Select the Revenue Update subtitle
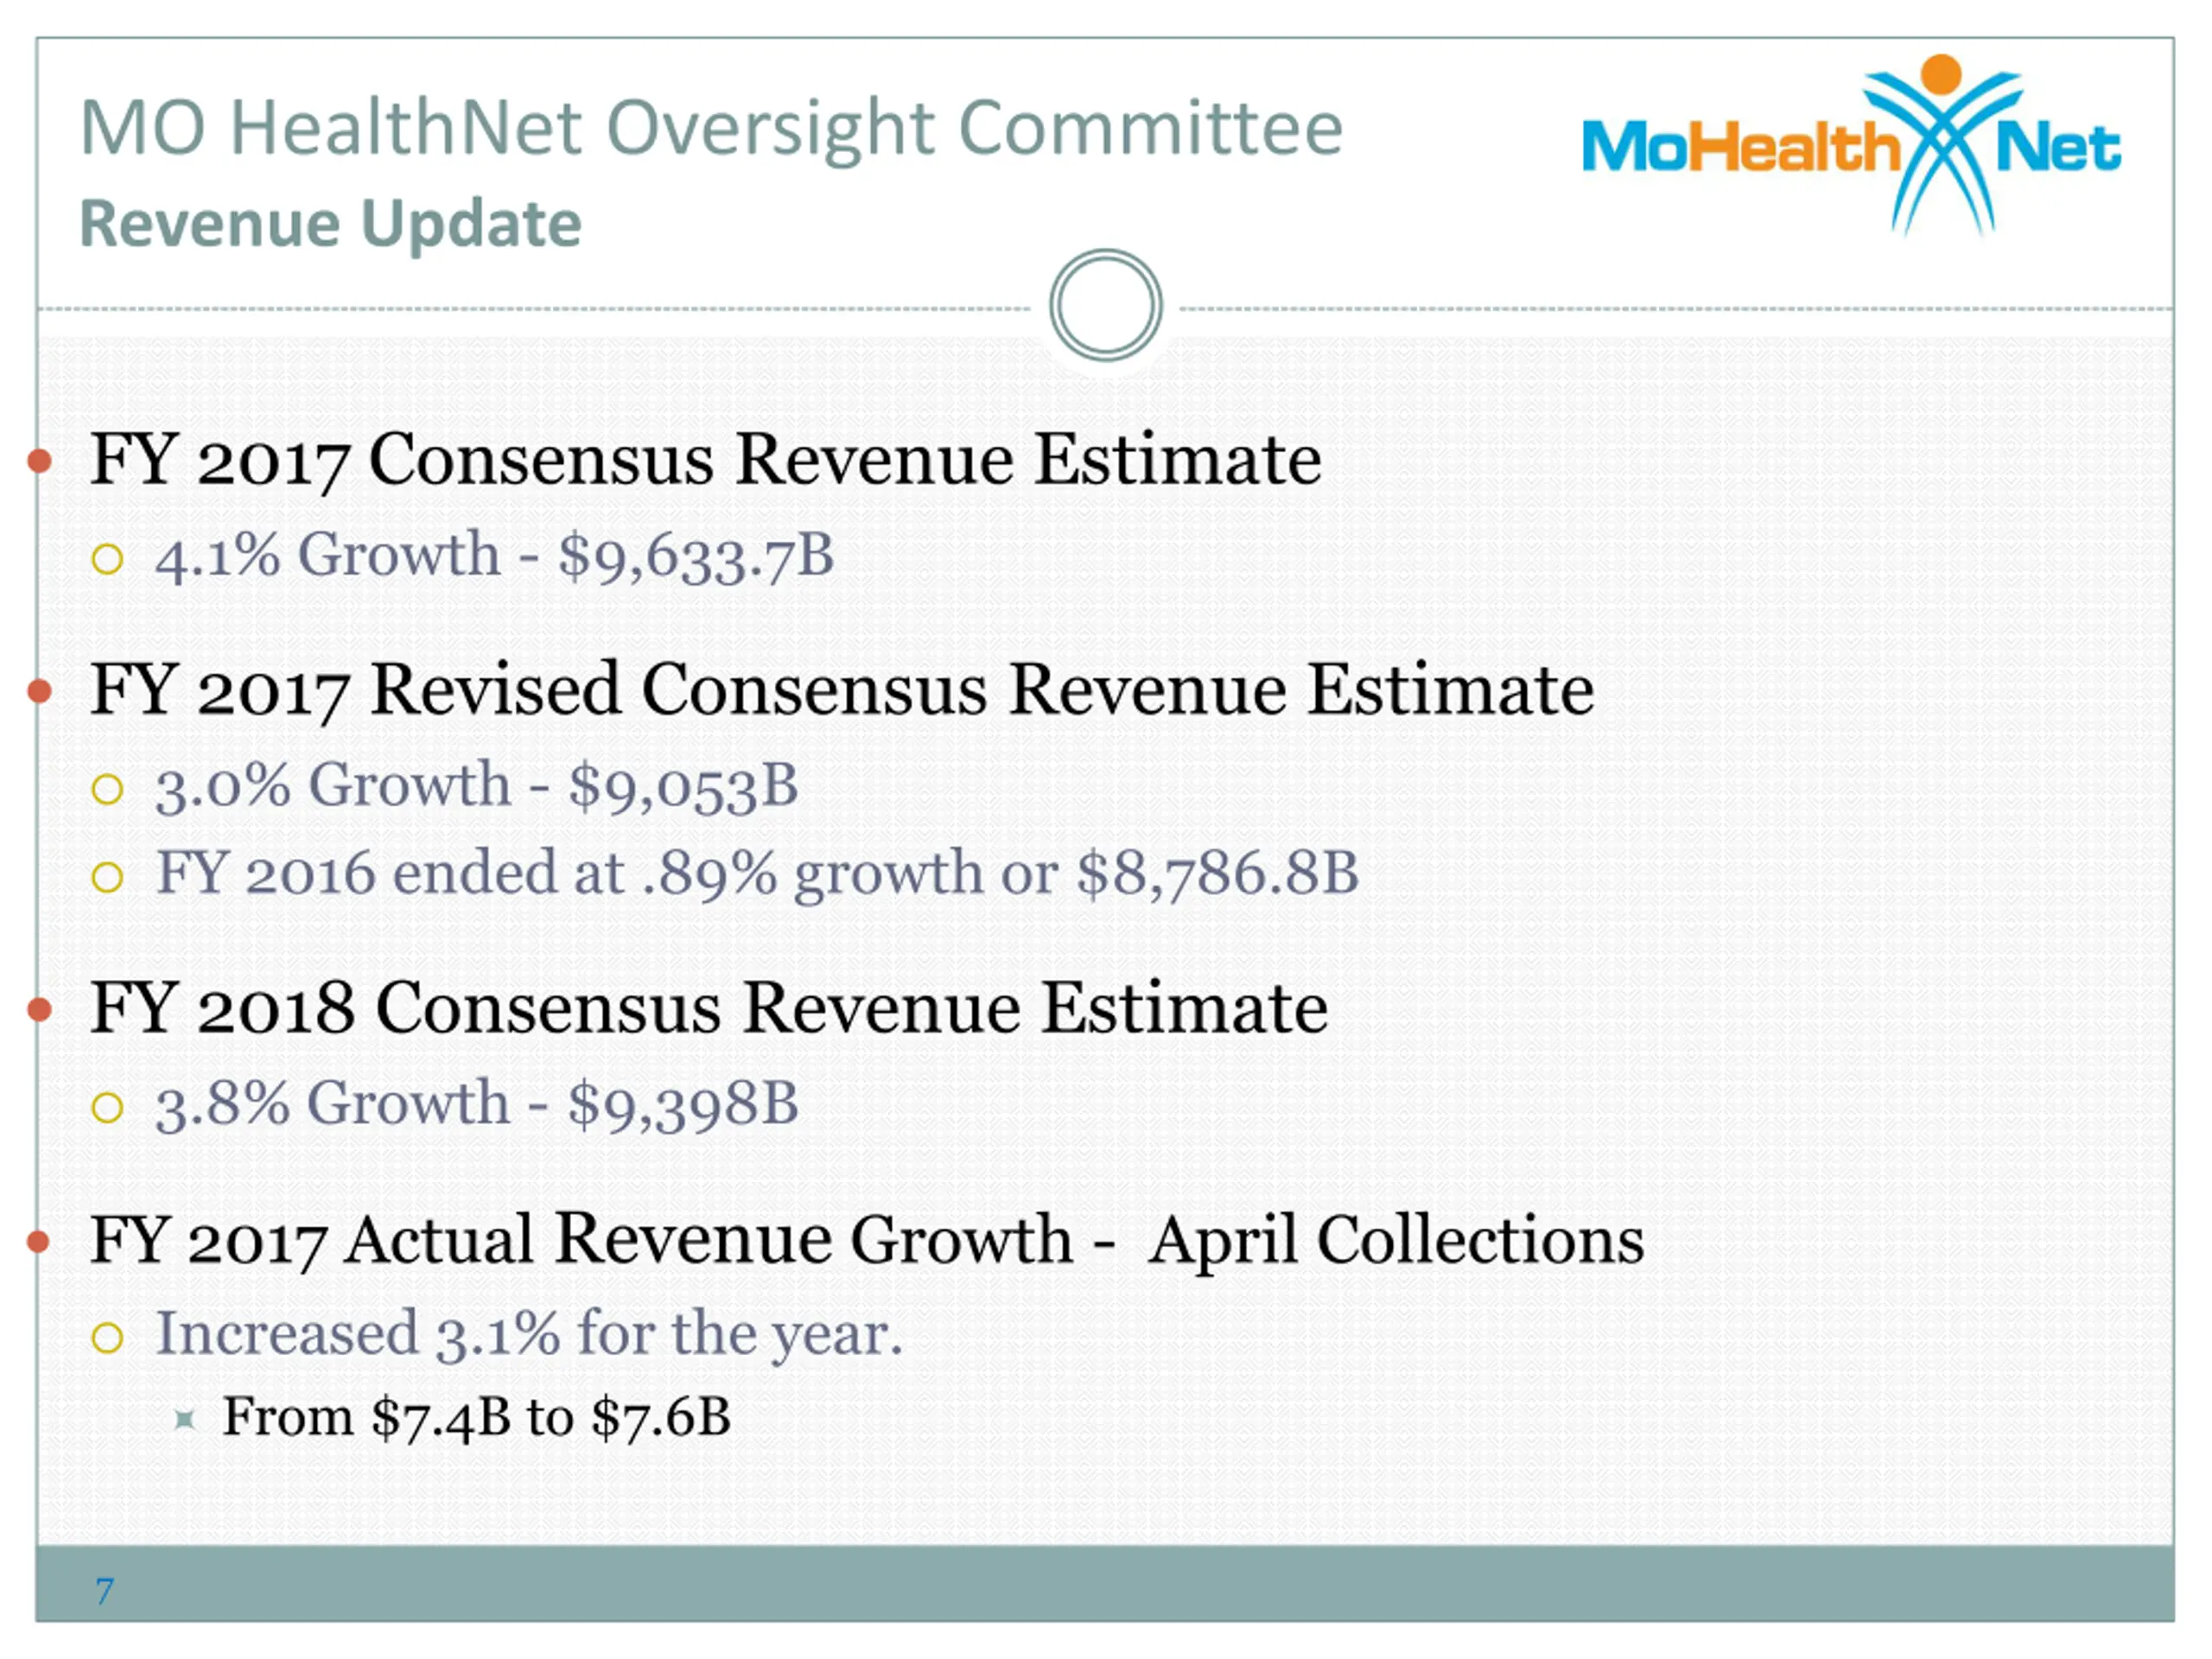The image size is (2212, 1659). pos(330,224)
